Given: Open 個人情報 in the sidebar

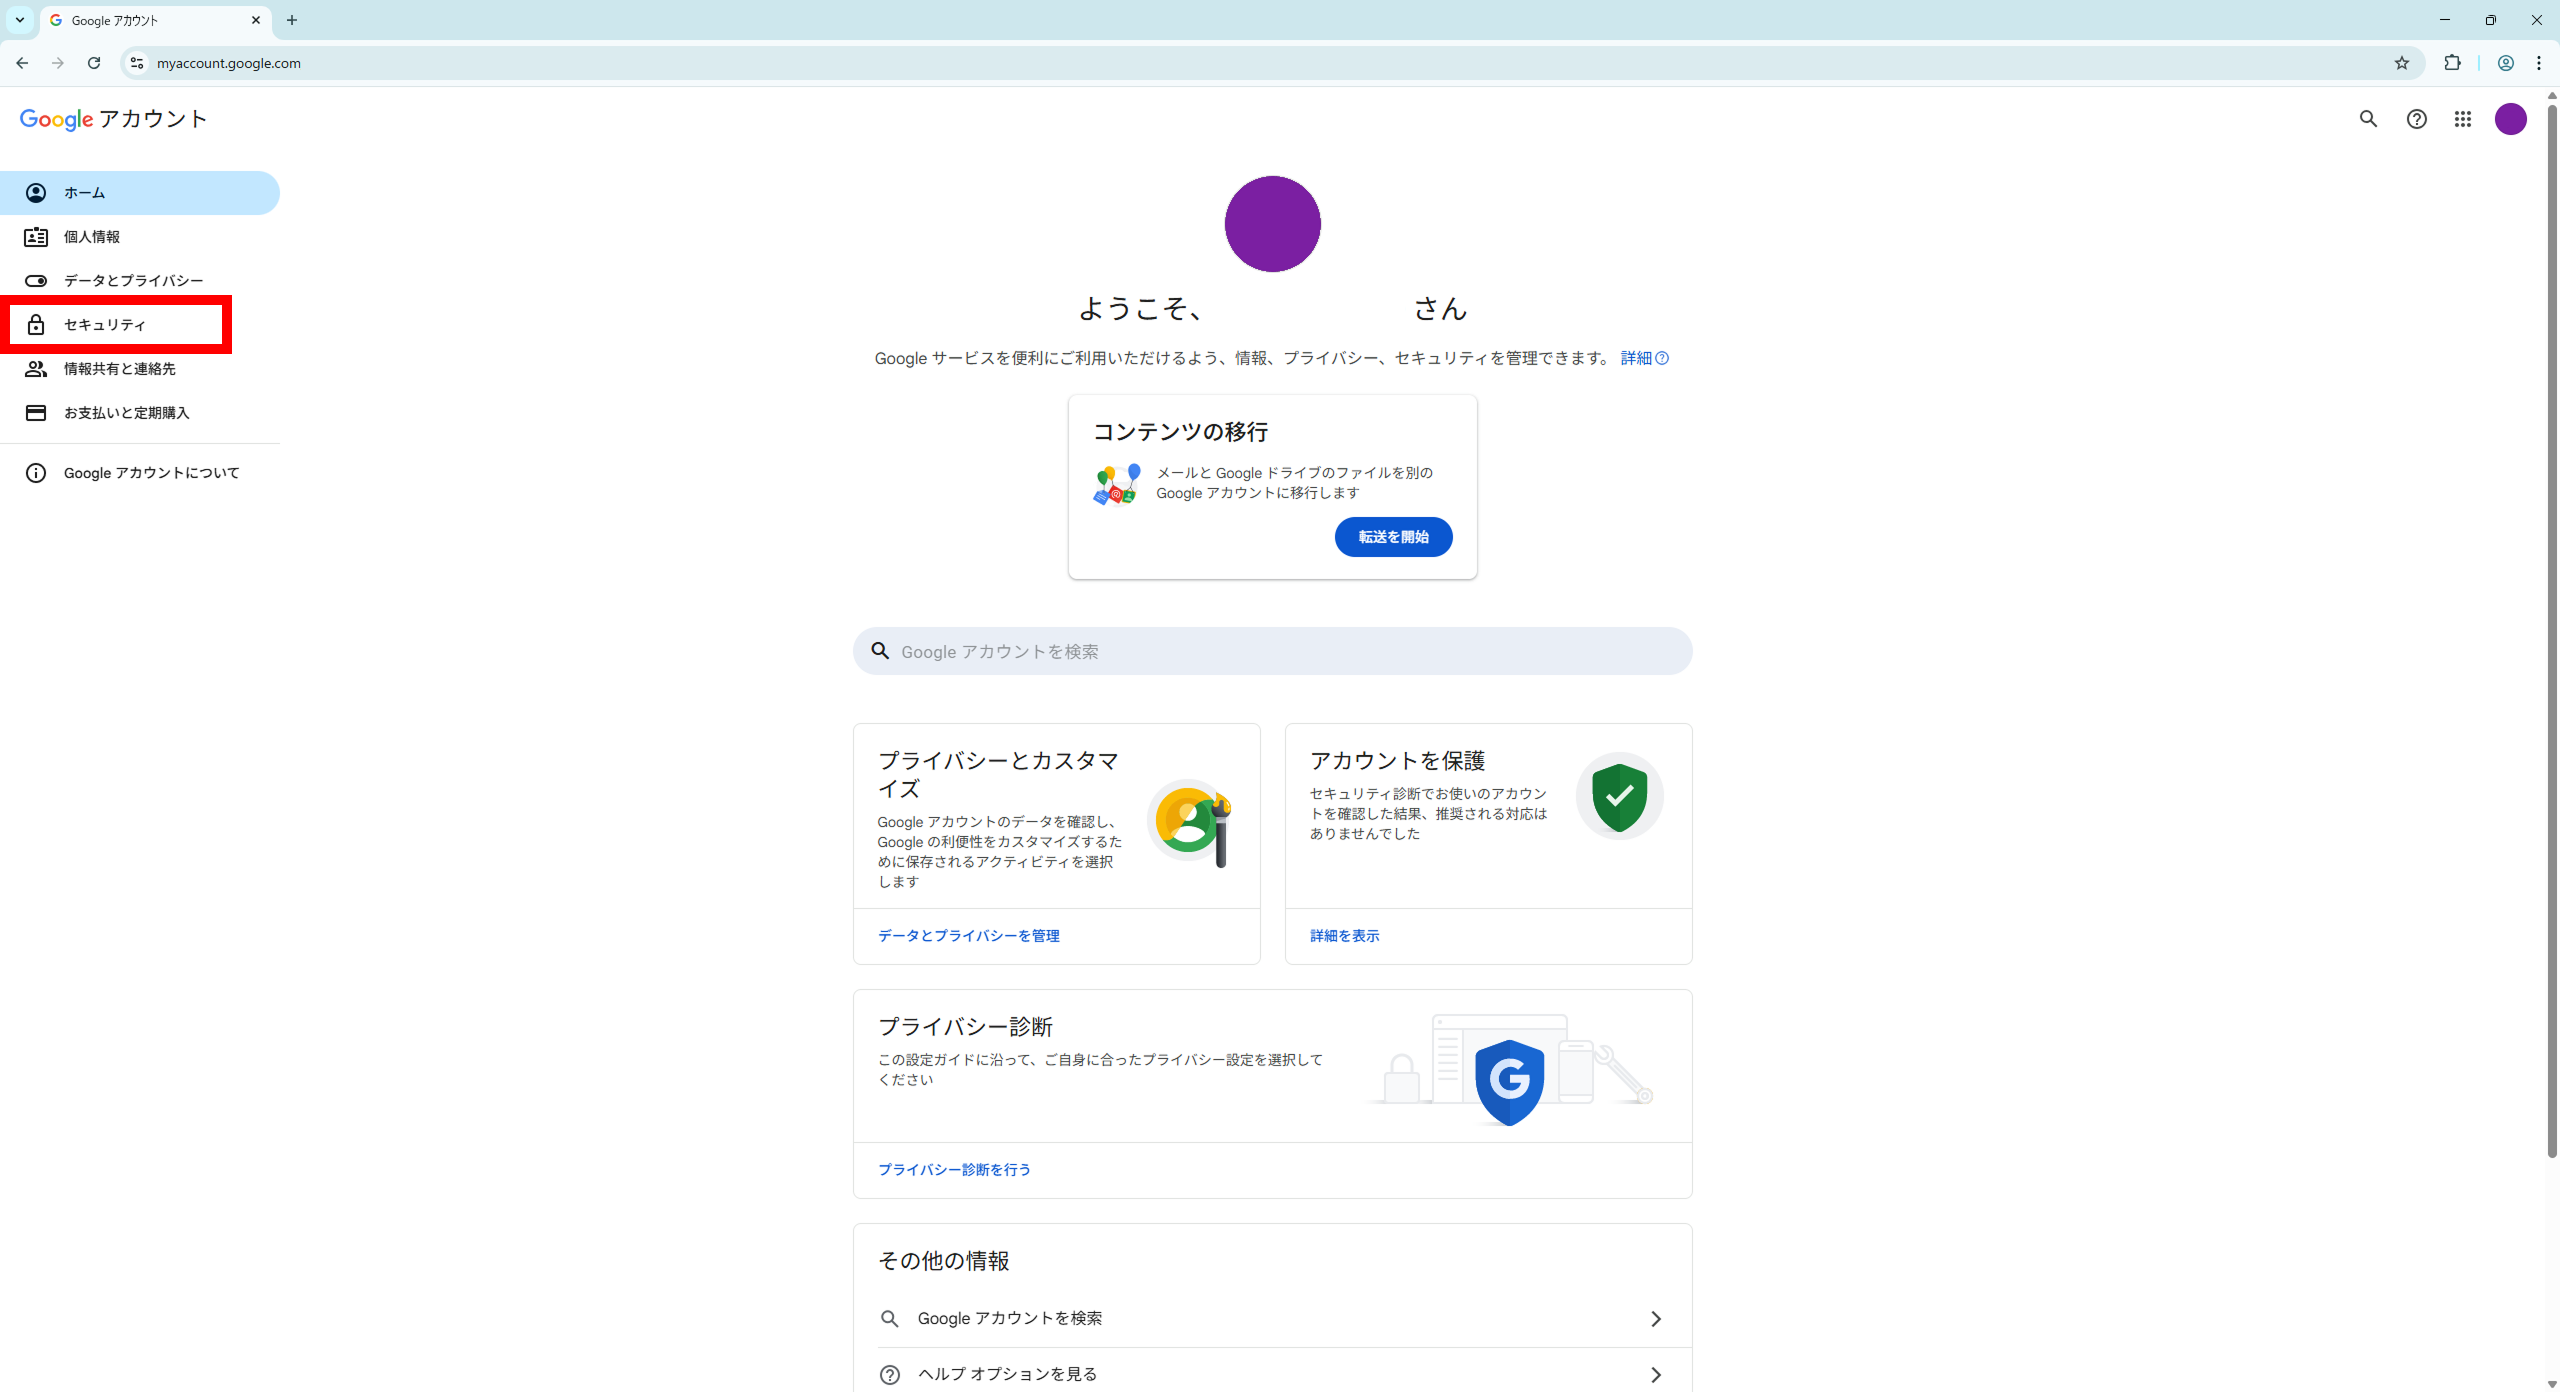Looking at the screenshot, I should coord(139,237).
